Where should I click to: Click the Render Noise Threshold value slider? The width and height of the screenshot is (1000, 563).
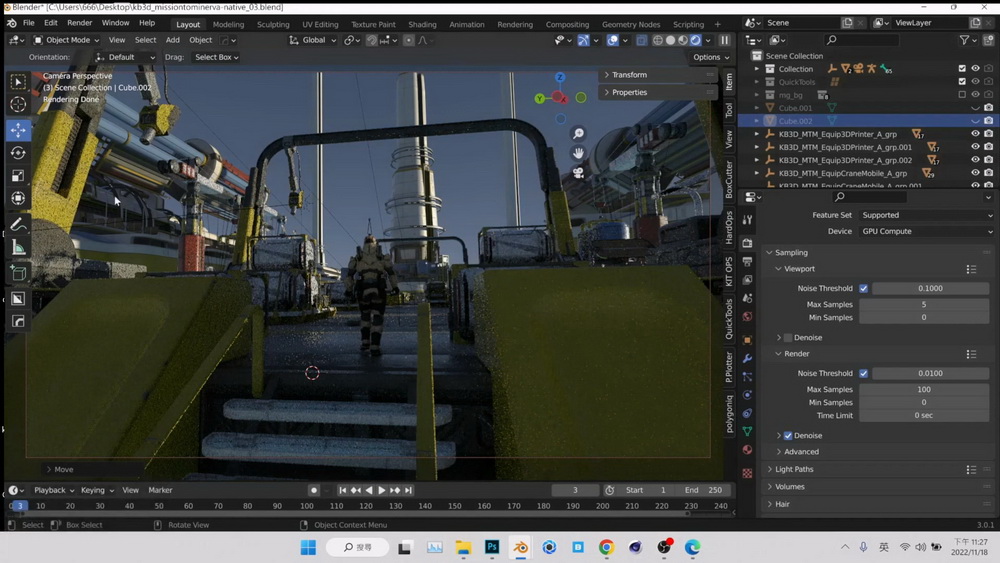pos(930,374)
